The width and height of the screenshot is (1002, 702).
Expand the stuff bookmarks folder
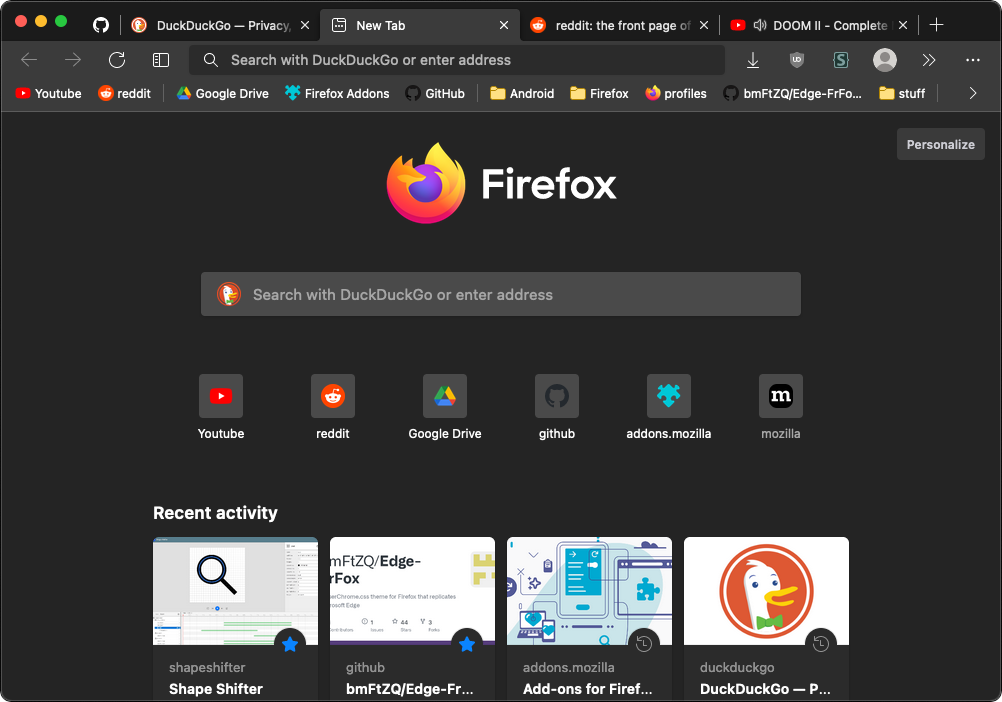coord(902,93)
